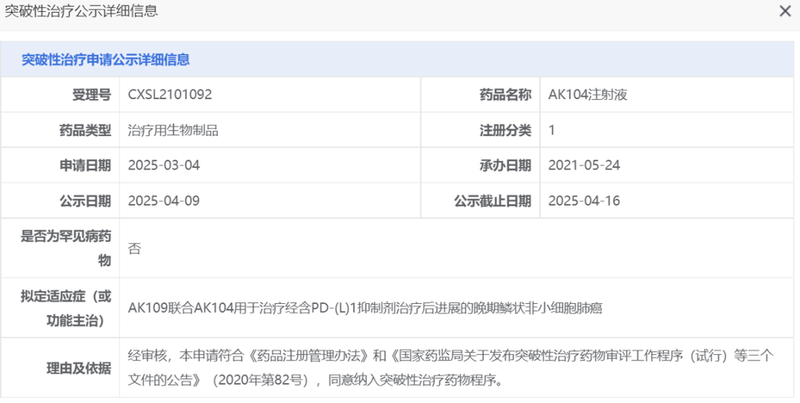This screenshot has height=403, width=800.
Task: Click the registration class value 1
Action: (553, 130)
